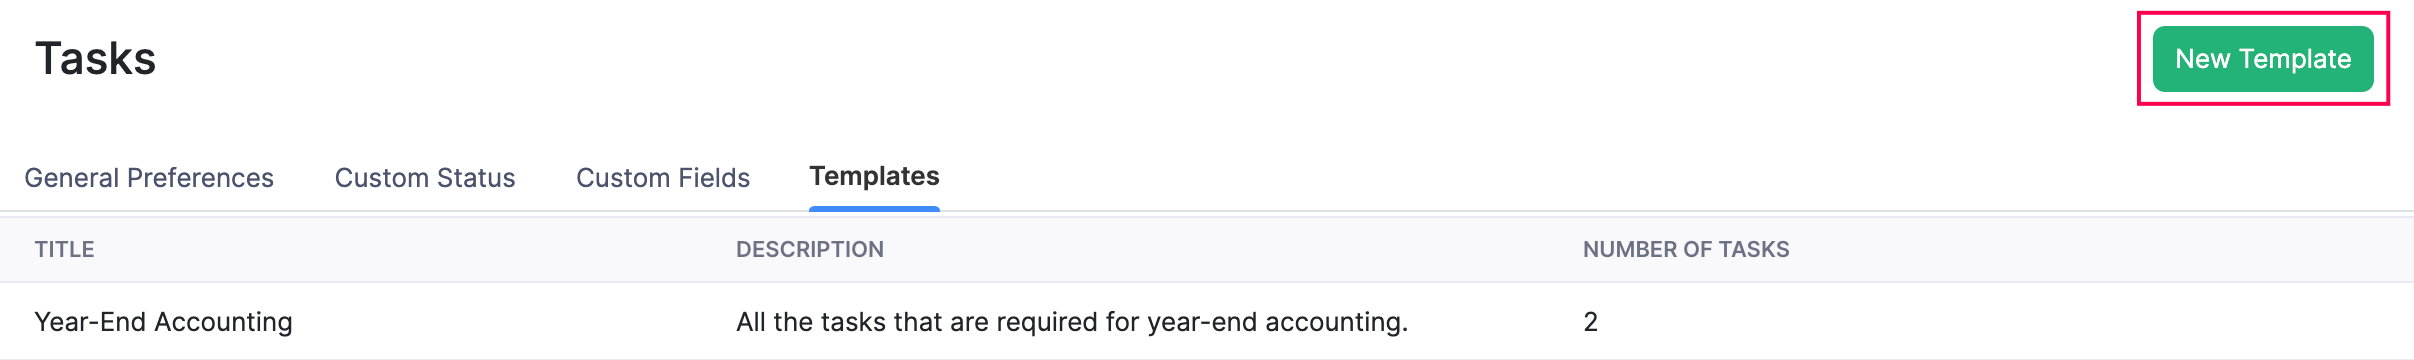Screen dimensions: 2414x360
Task: Switch to the General Preferences tab
Action: click(x=149, y=178)
